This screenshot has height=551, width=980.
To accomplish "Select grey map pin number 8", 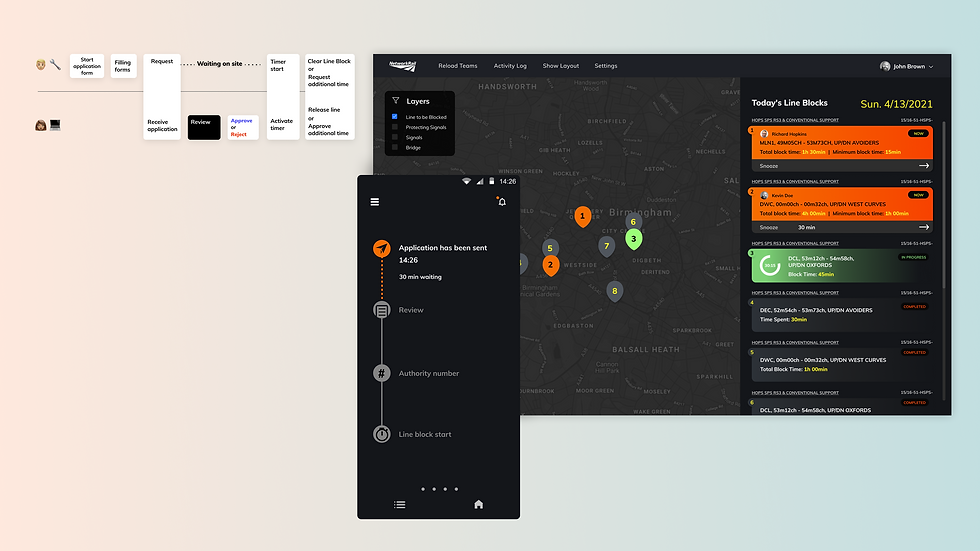I will (x=615, y=292).
